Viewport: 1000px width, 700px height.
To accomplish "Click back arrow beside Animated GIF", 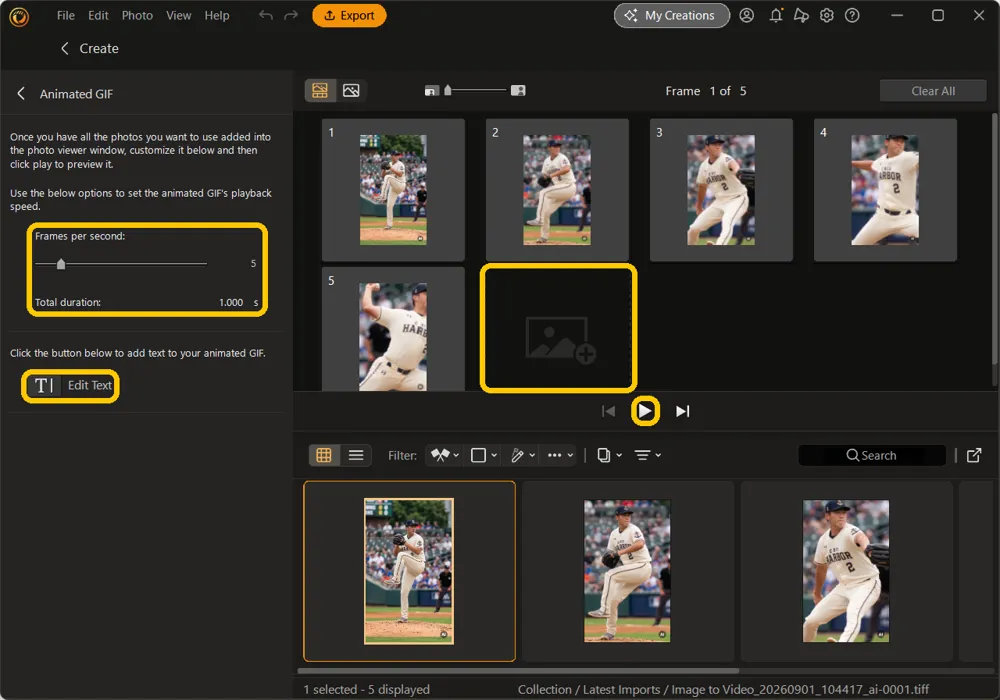I will (x=21, y=94).
